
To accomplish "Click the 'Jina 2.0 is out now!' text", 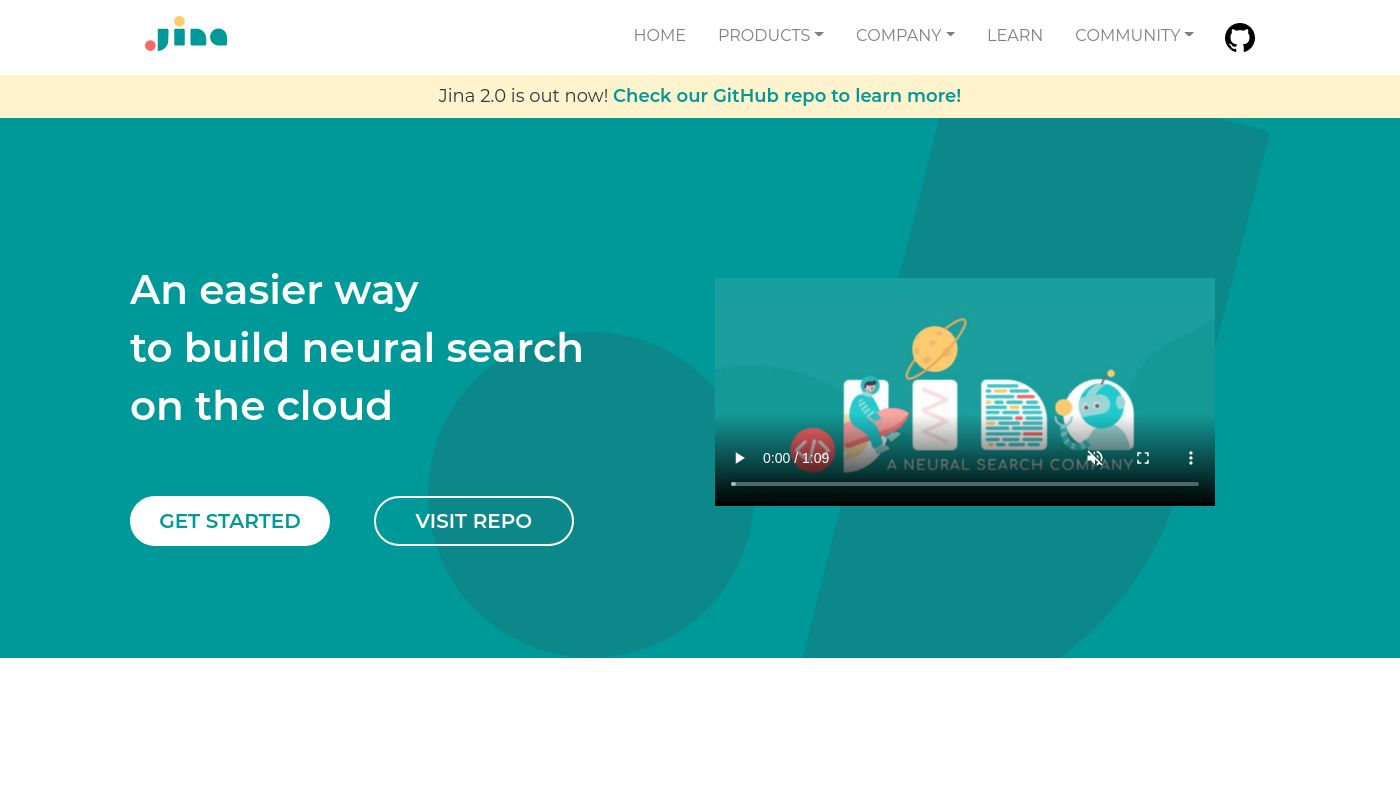I will click(523, 96).
